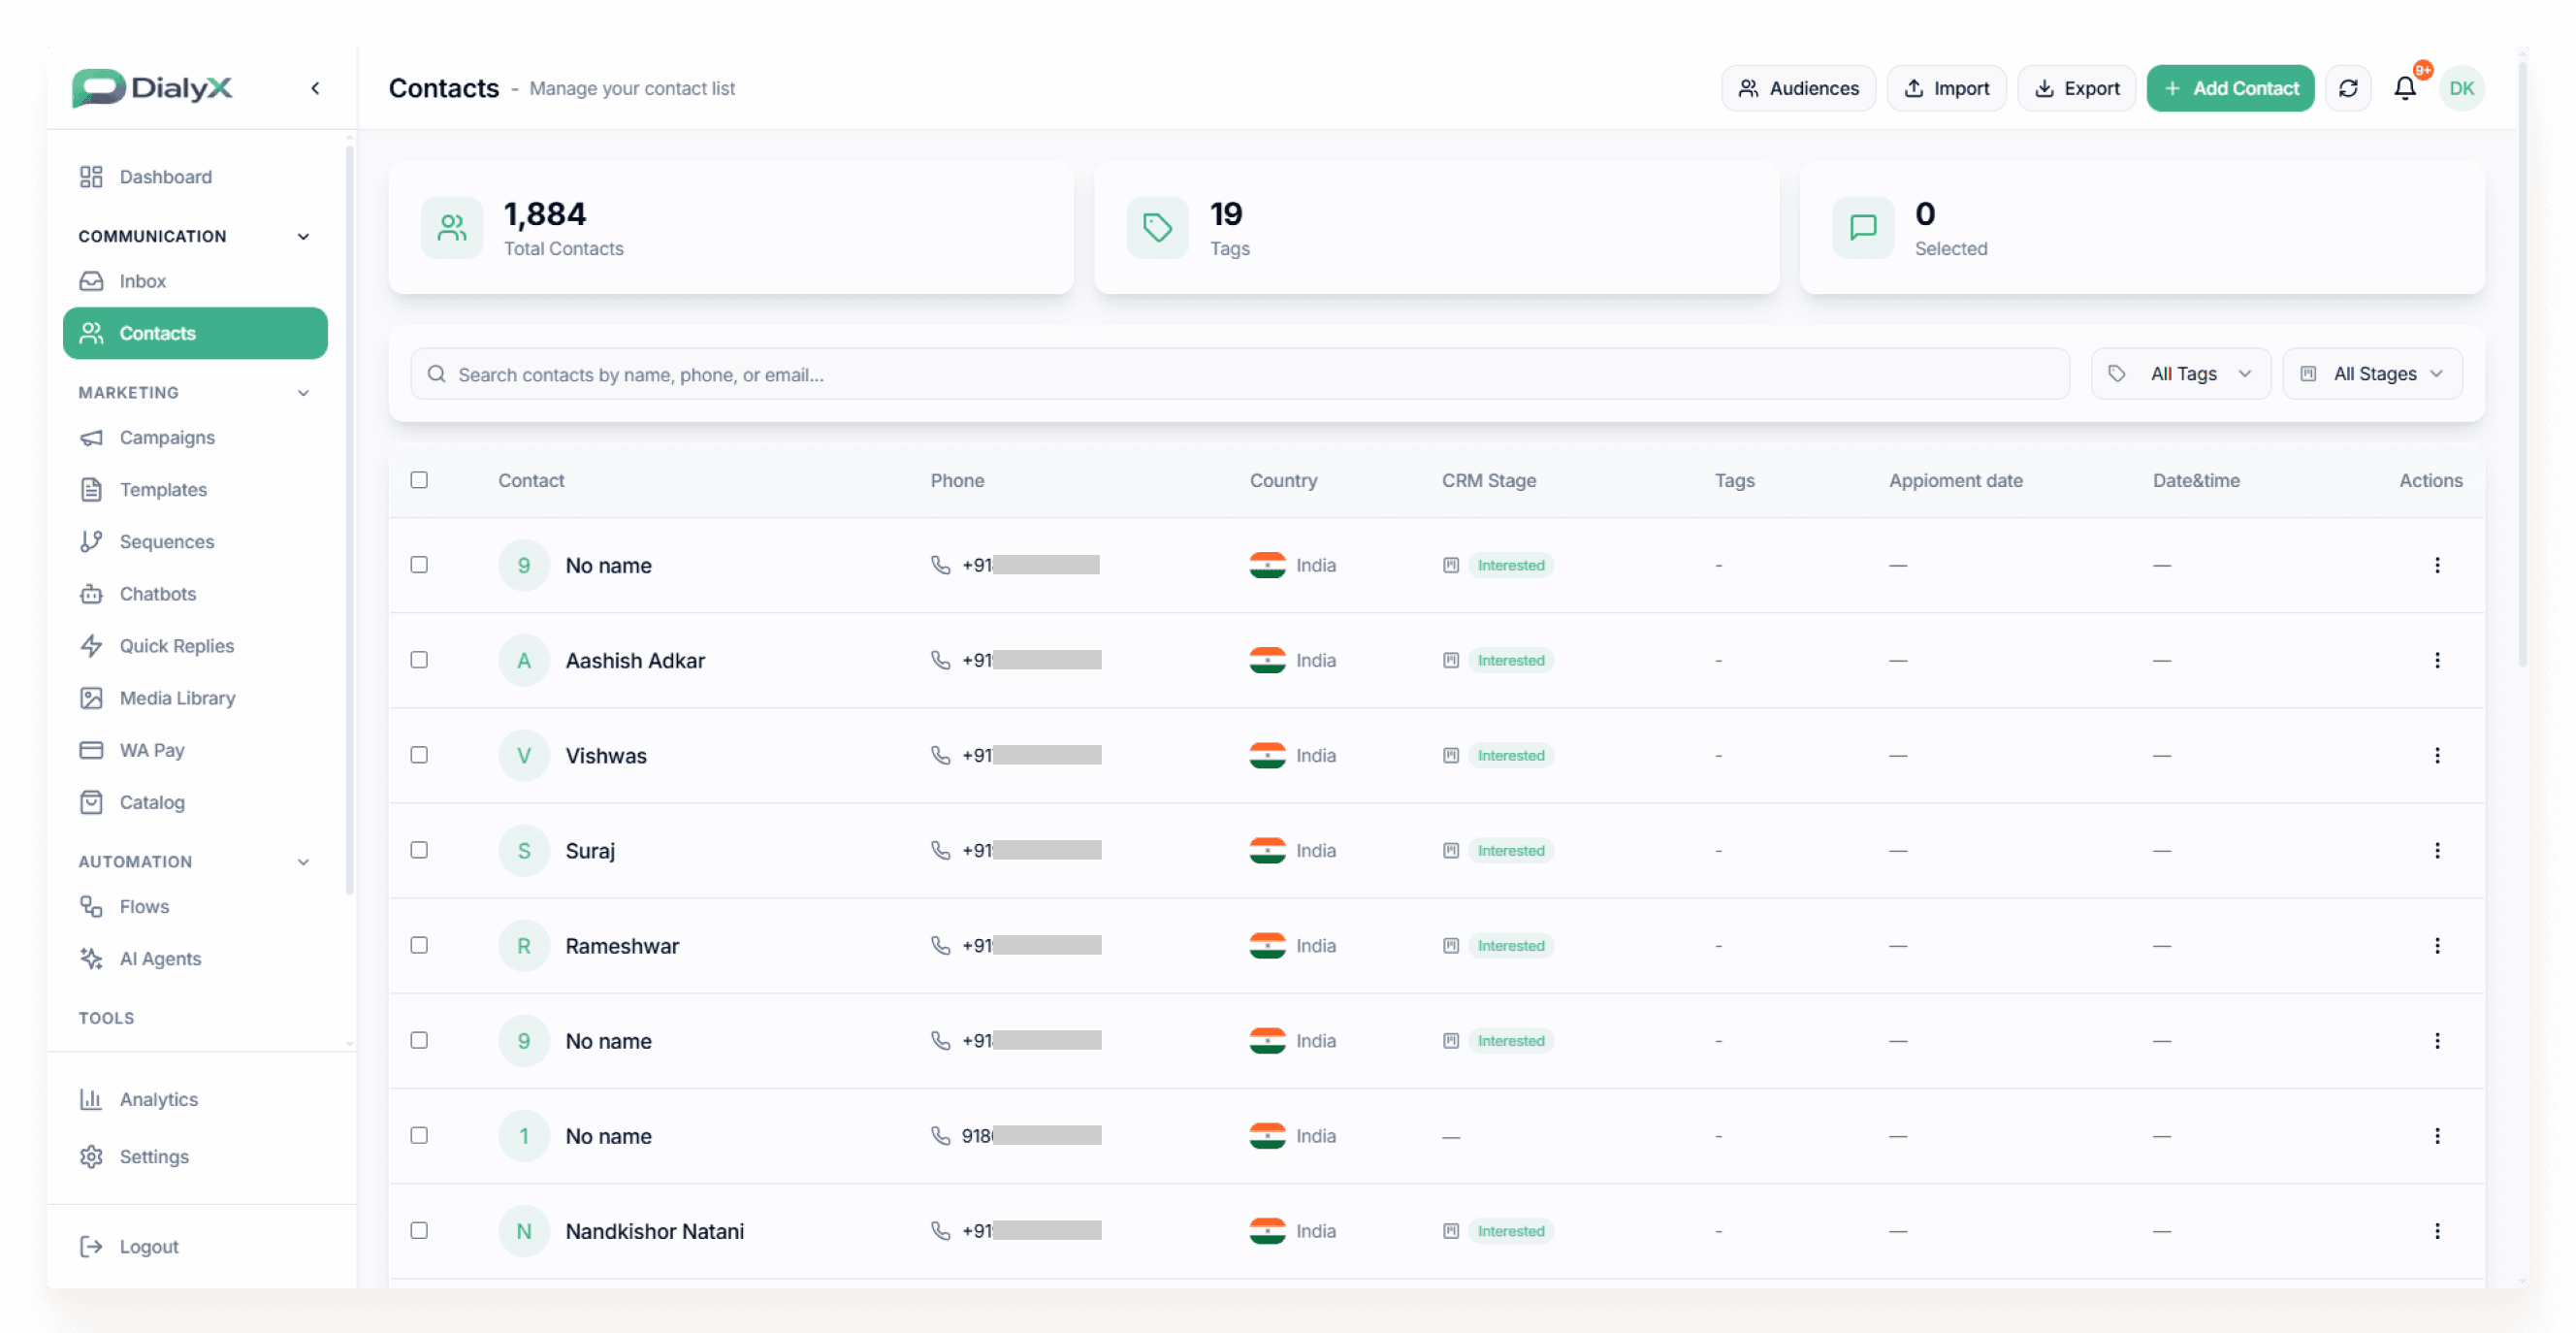The image size is (2576, 1333).
Task: Click the Add Contact button
Action: point(2229,88)
